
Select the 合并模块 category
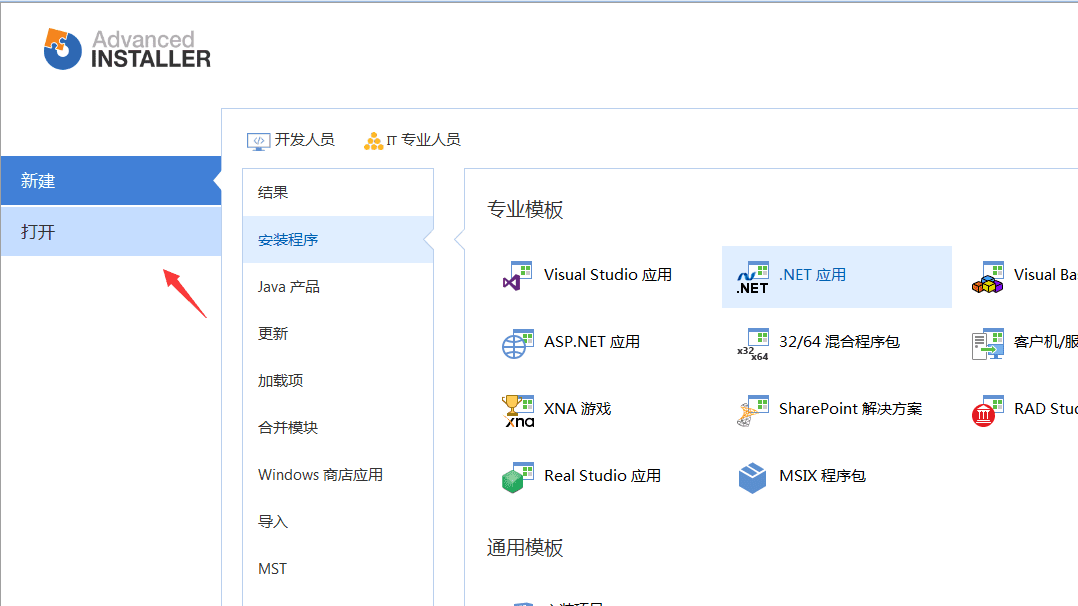coord(338,427)
